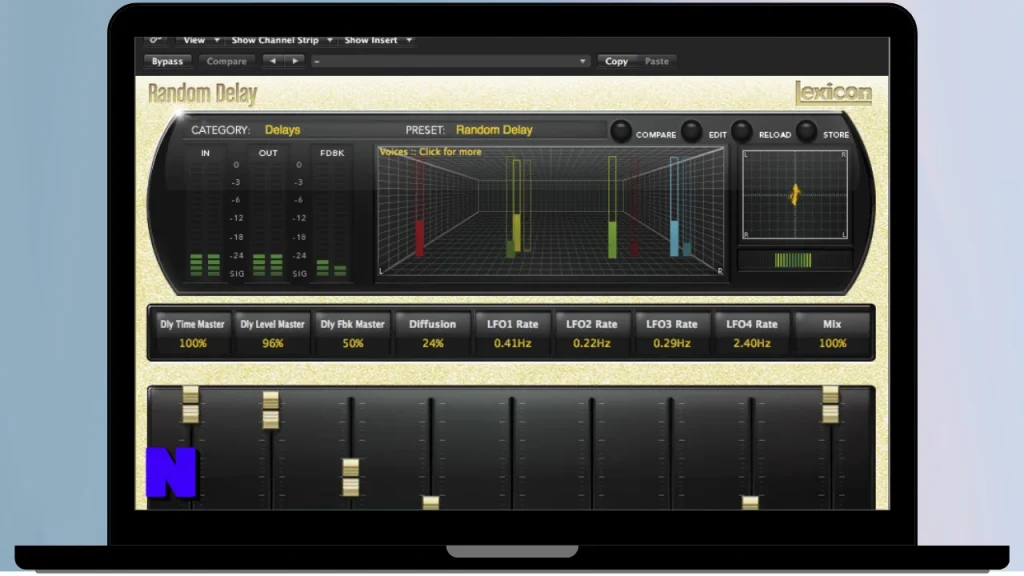
Task: Click 'Voices :: Click for more' text
Action: [x=430, y=152]
